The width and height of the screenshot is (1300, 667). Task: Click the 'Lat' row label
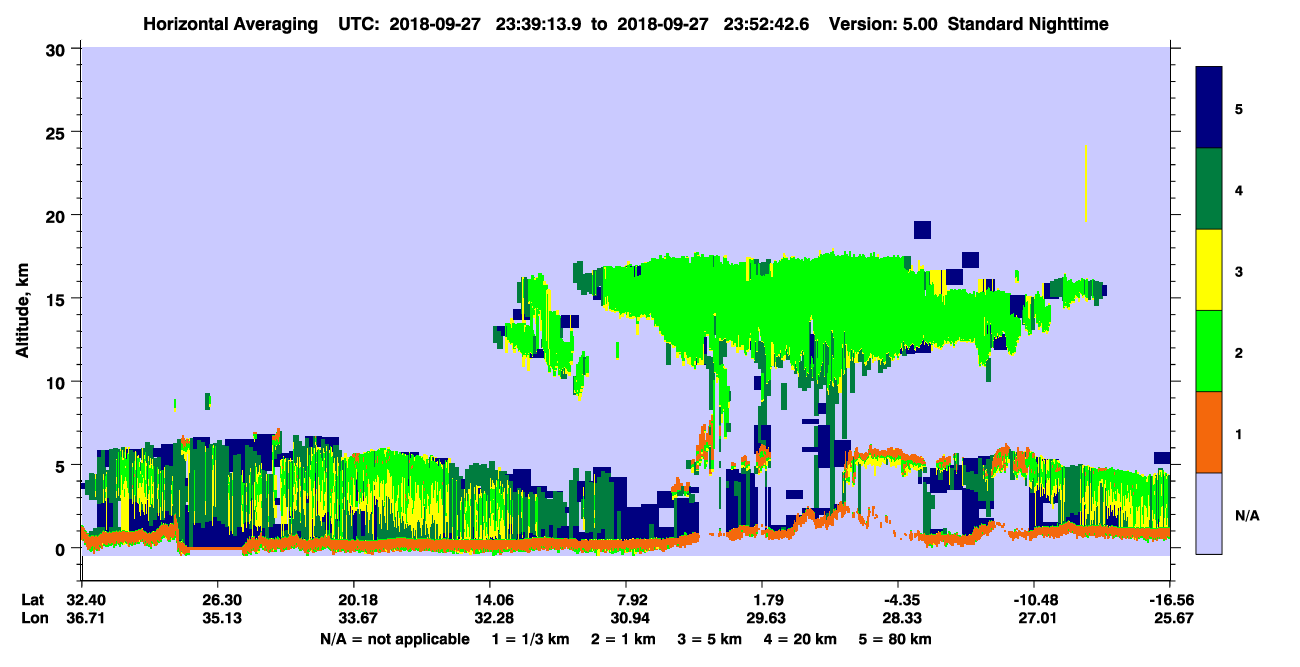(33, 599)
